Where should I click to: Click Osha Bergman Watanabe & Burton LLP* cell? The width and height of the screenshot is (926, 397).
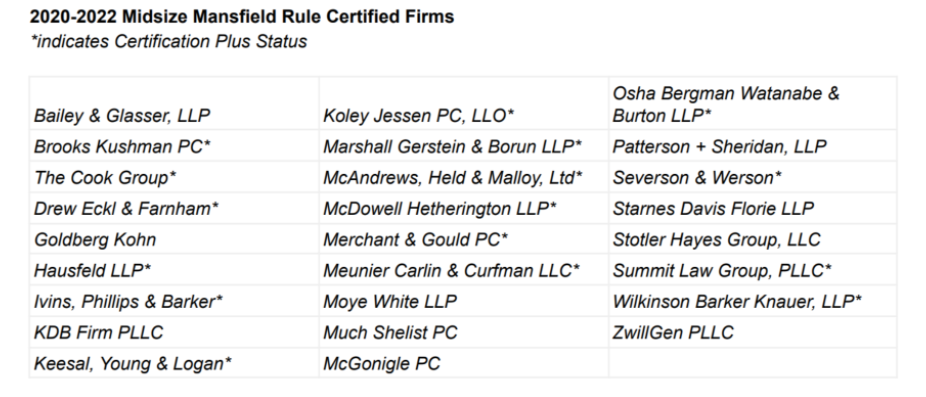(x=753, y=103)
